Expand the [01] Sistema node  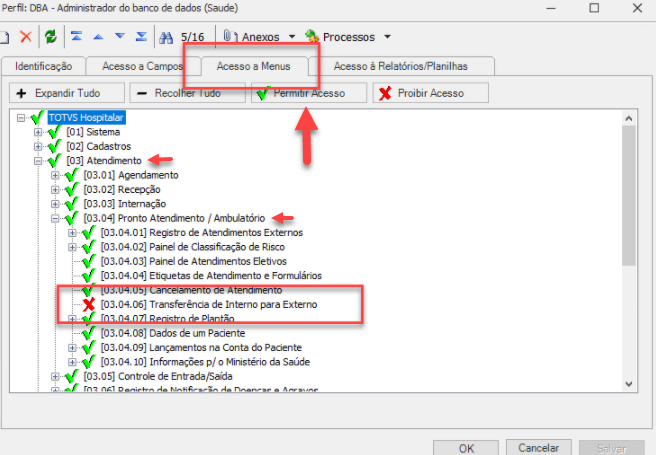click(x=38, y=132)
